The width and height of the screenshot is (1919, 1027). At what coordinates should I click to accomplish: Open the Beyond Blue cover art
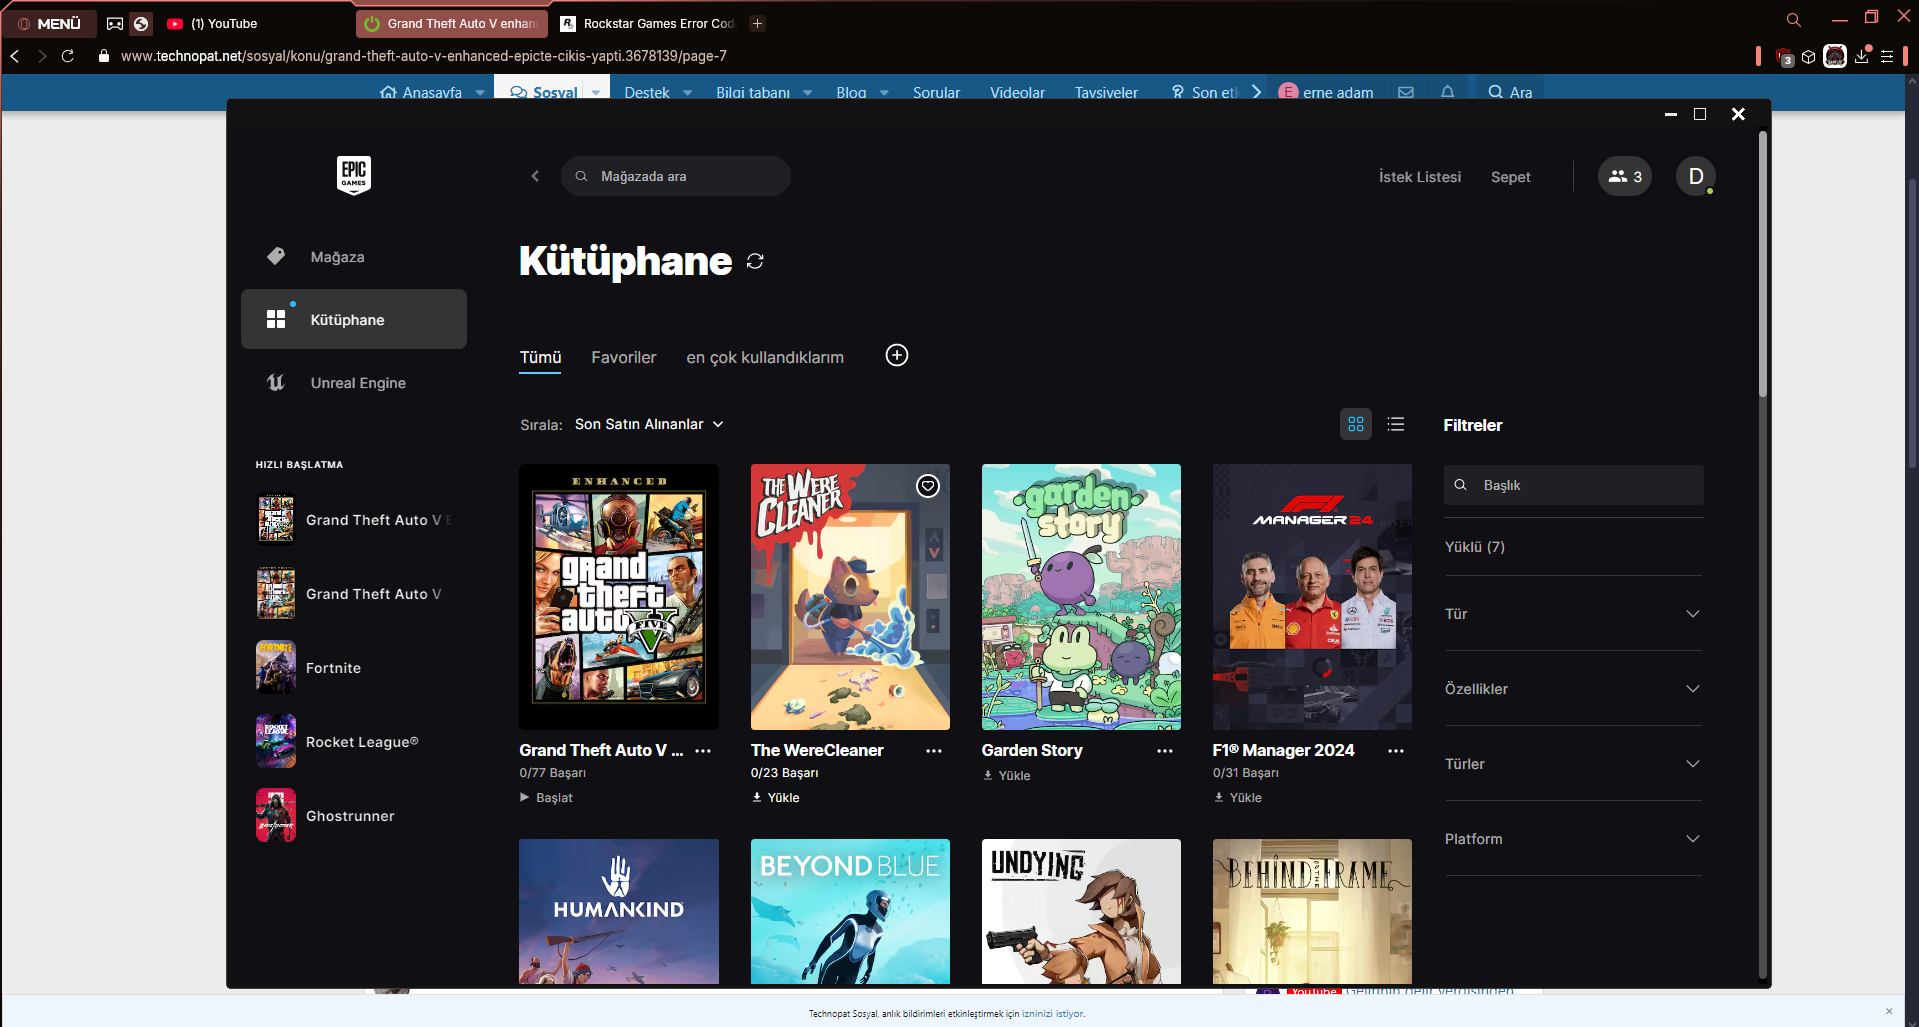pos(850,912)
